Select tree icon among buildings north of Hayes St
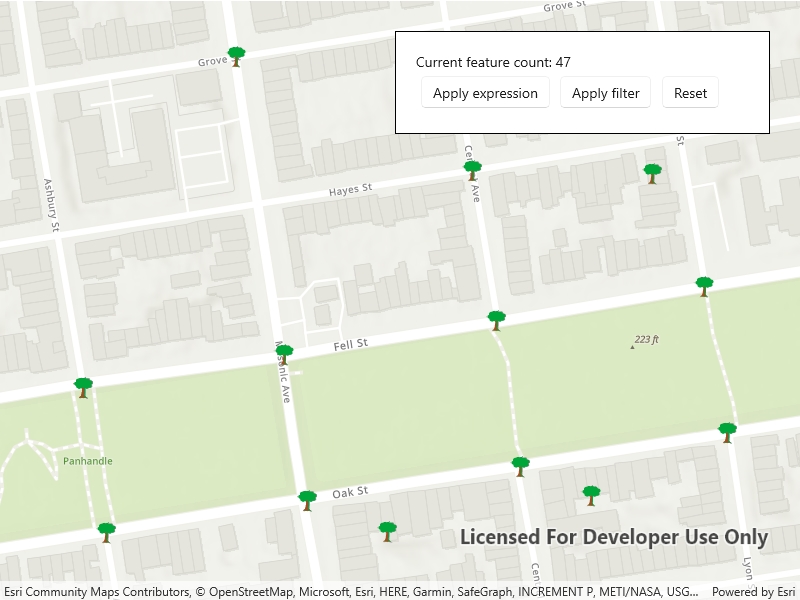The height and width of the screenshot is (600, 800). 653,173
